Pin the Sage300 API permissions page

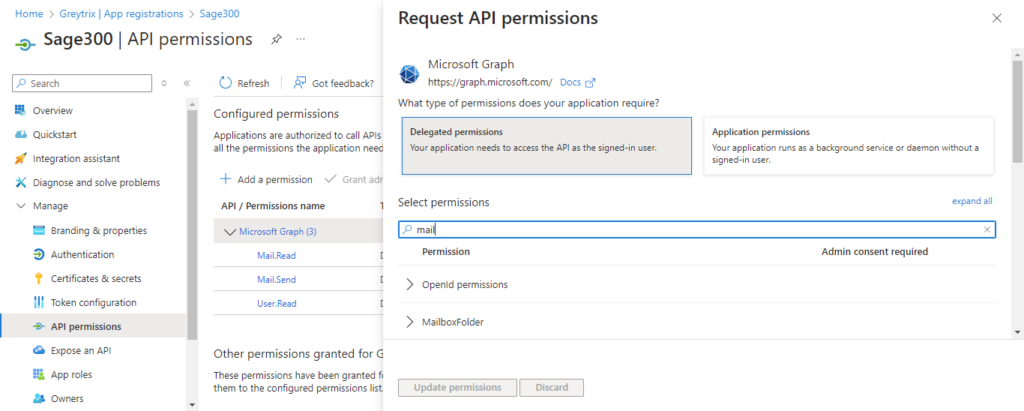pos(276,39)
